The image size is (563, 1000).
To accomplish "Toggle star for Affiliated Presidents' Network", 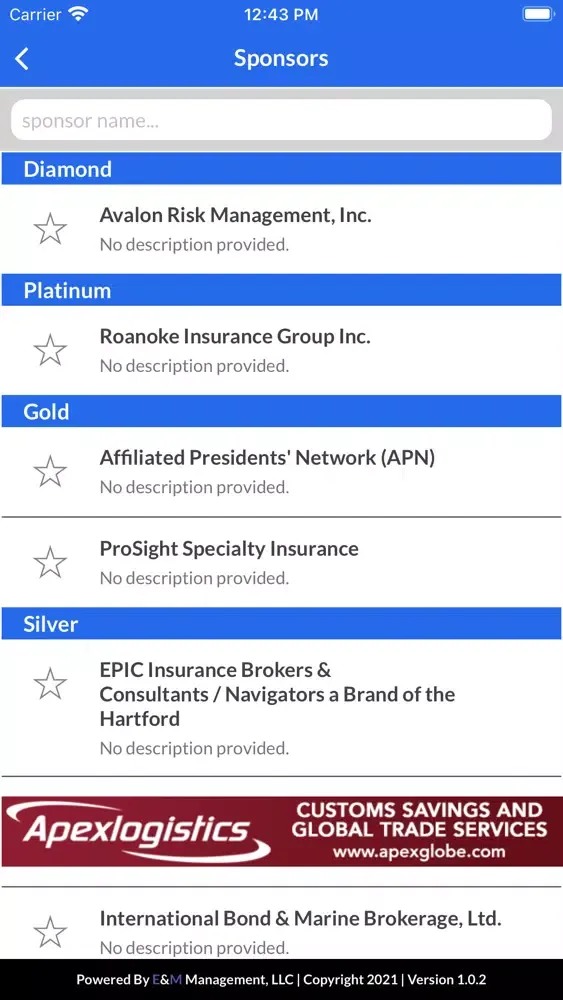I will pyautogui.click(x=50, y=471).
